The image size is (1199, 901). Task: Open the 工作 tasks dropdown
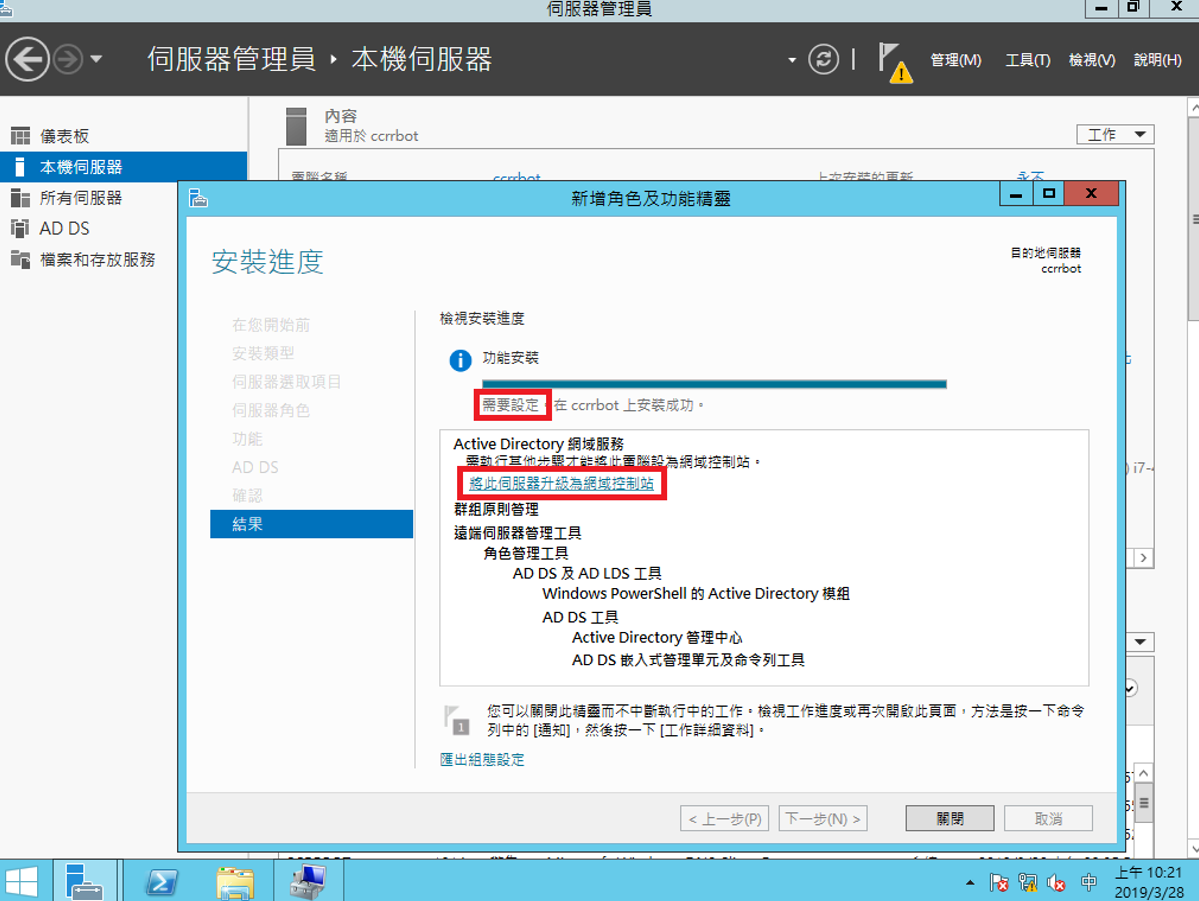pos(1115,135)
